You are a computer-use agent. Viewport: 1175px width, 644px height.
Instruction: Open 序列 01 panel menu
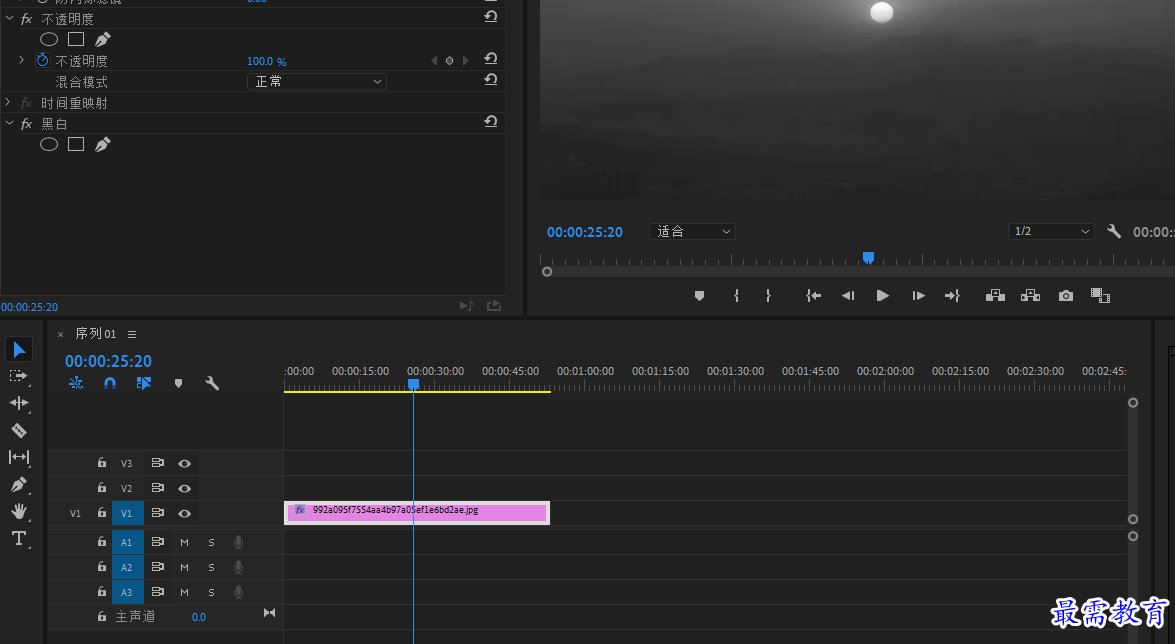(x=132, y=334)
